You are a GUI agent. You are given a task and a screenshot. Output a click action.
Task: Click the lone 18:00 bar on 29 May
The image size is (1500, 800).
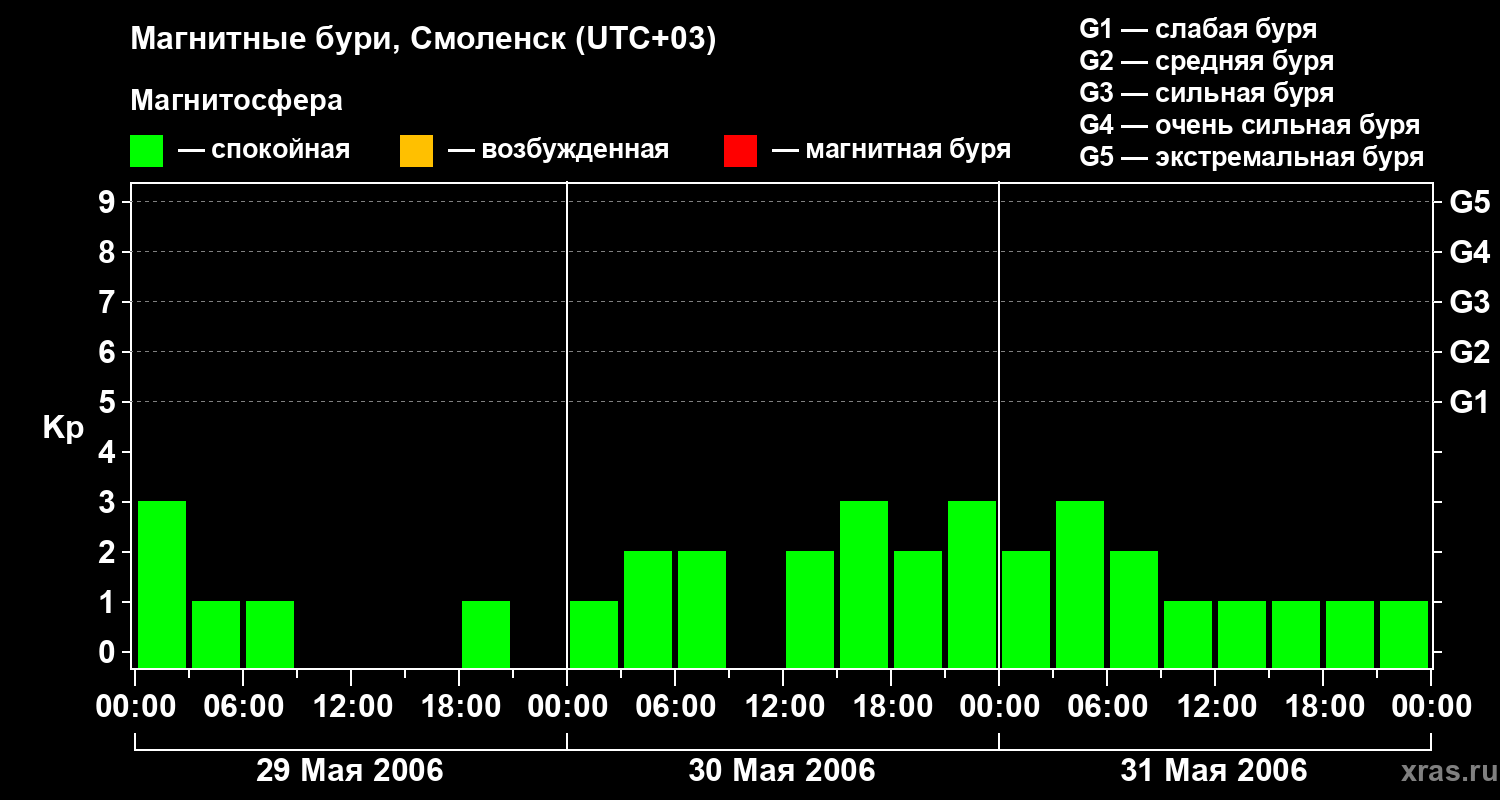coord(486,634)
